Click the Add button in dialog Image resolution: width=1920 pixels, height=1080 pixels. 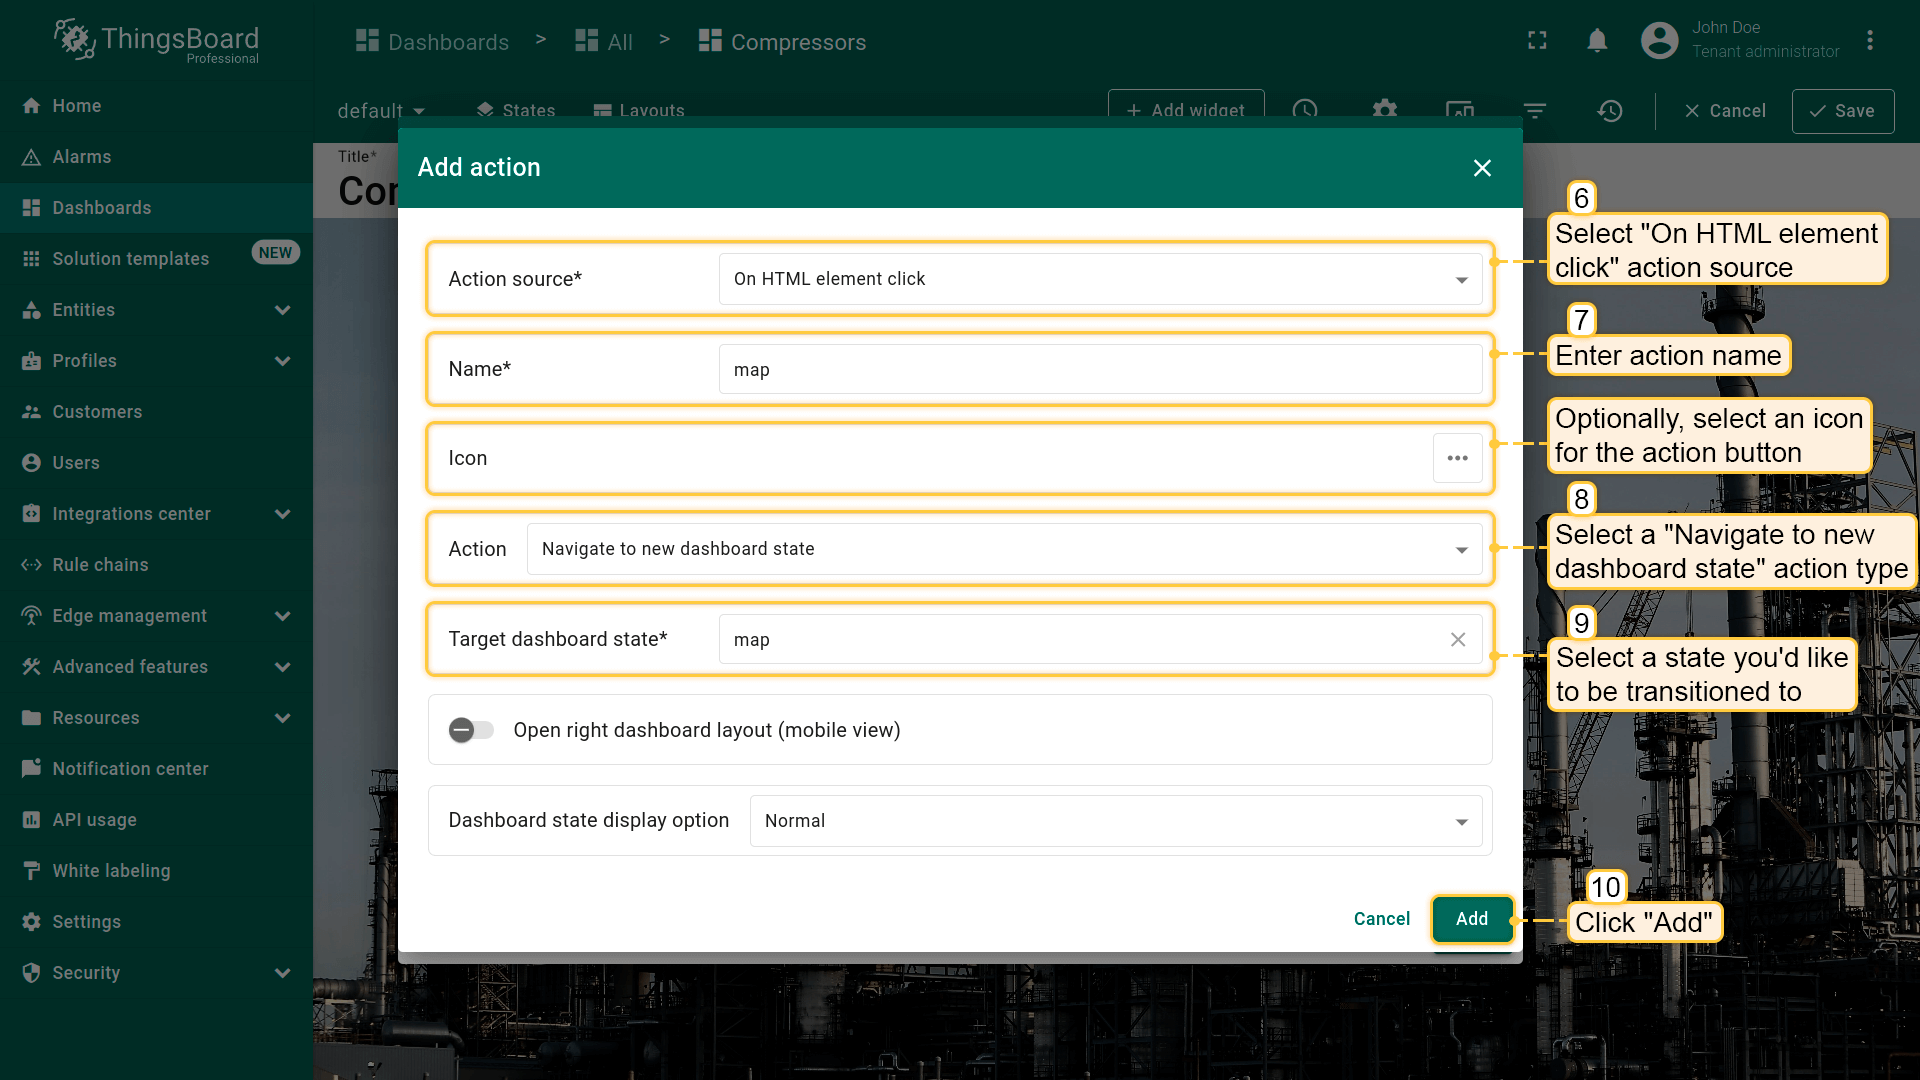tap(1471, 919)
